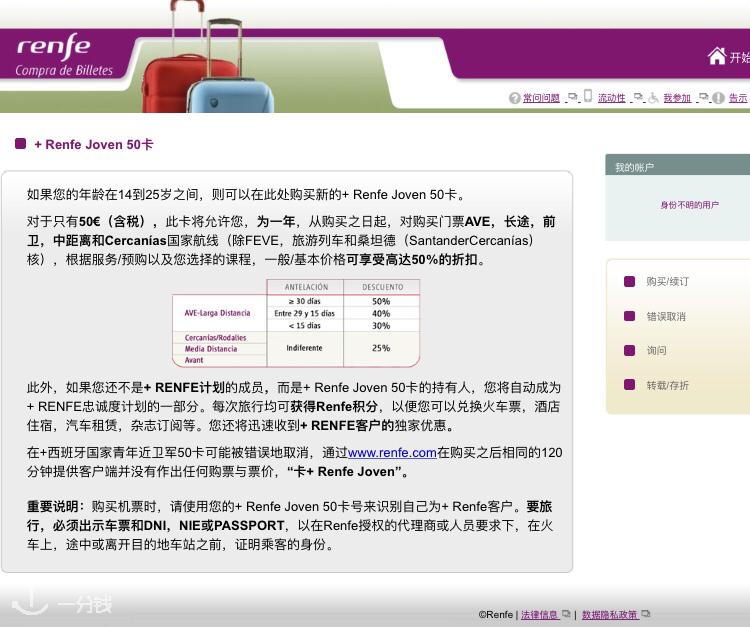Open the 告示 notices link
This screenshot has height=627, width=750.
[x=738, y=98]
